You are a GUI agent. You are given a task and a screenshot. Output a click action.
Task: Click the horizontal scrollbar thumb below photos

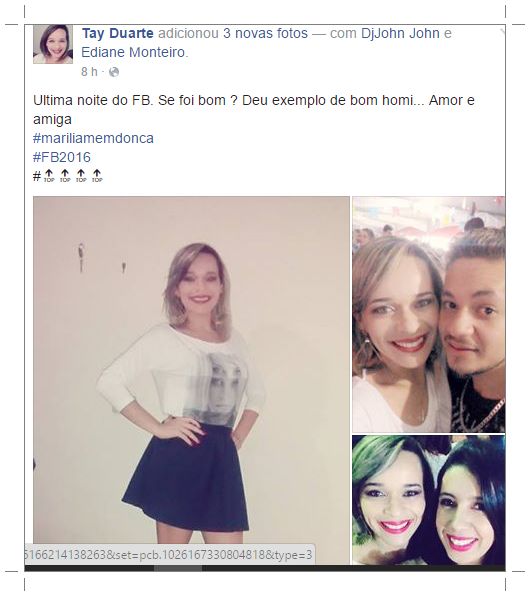(178, 568)
